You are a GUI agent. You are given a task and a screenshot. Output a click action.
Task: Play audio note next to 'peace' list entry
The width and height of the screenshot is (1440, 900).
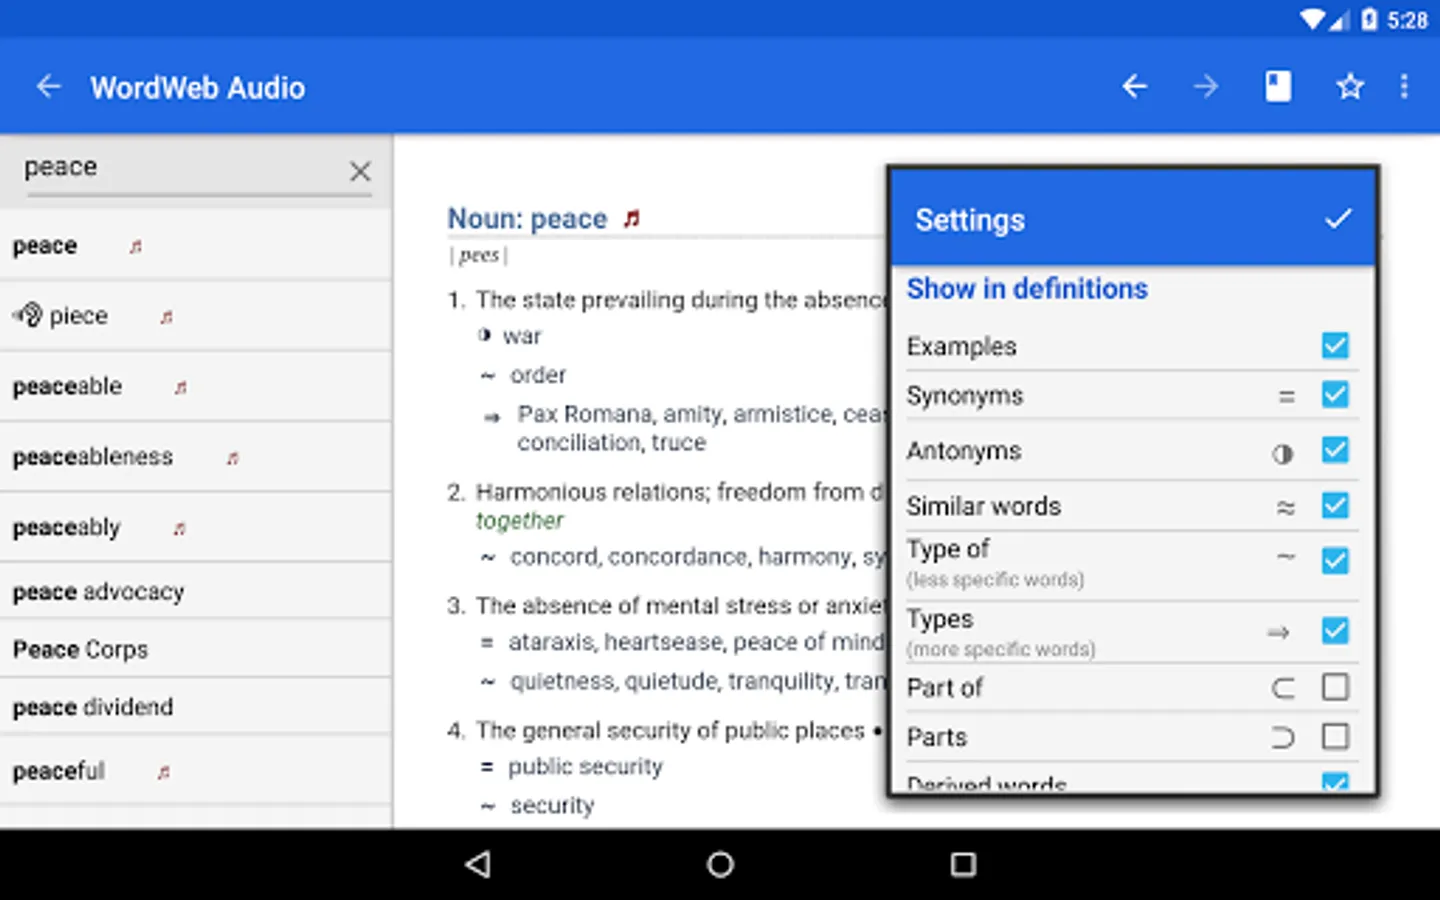135,246
